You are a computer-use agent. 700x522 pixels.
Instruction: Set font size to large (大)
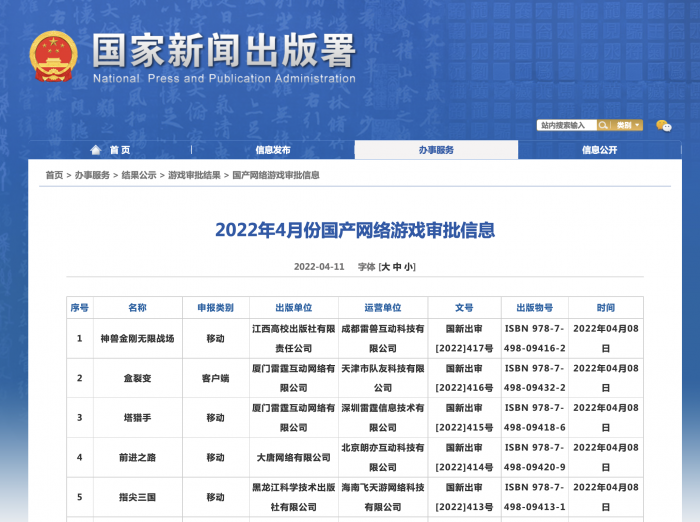[385, 267]
